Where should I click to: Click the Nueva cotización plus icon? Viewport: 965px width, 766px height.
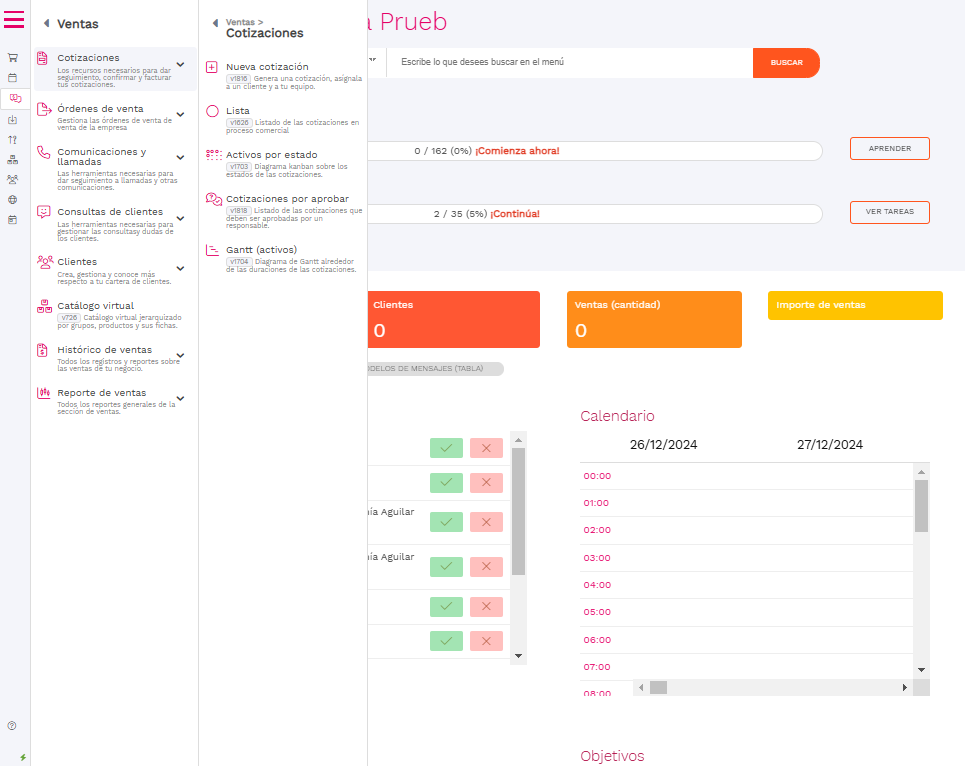tap(212, 68)
